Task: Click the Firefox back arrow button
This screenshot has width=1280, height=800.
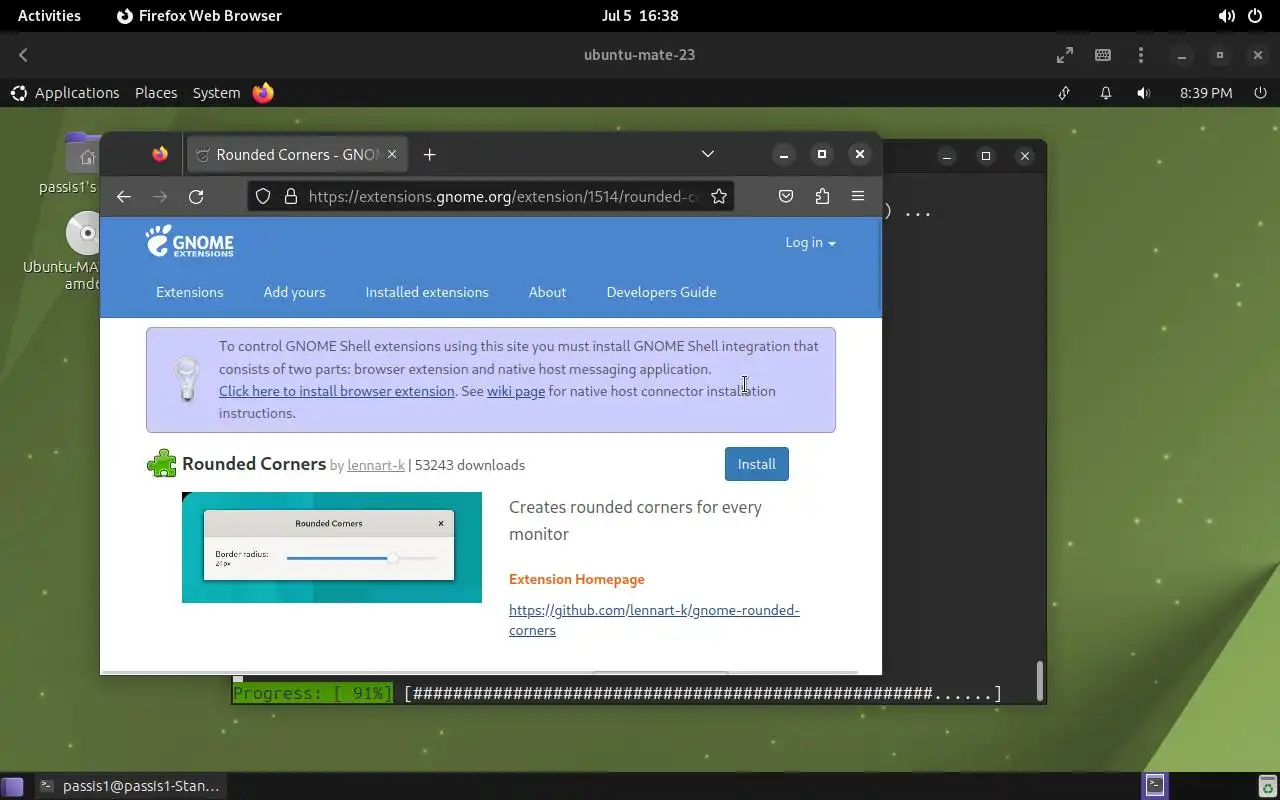Action: 124,196
